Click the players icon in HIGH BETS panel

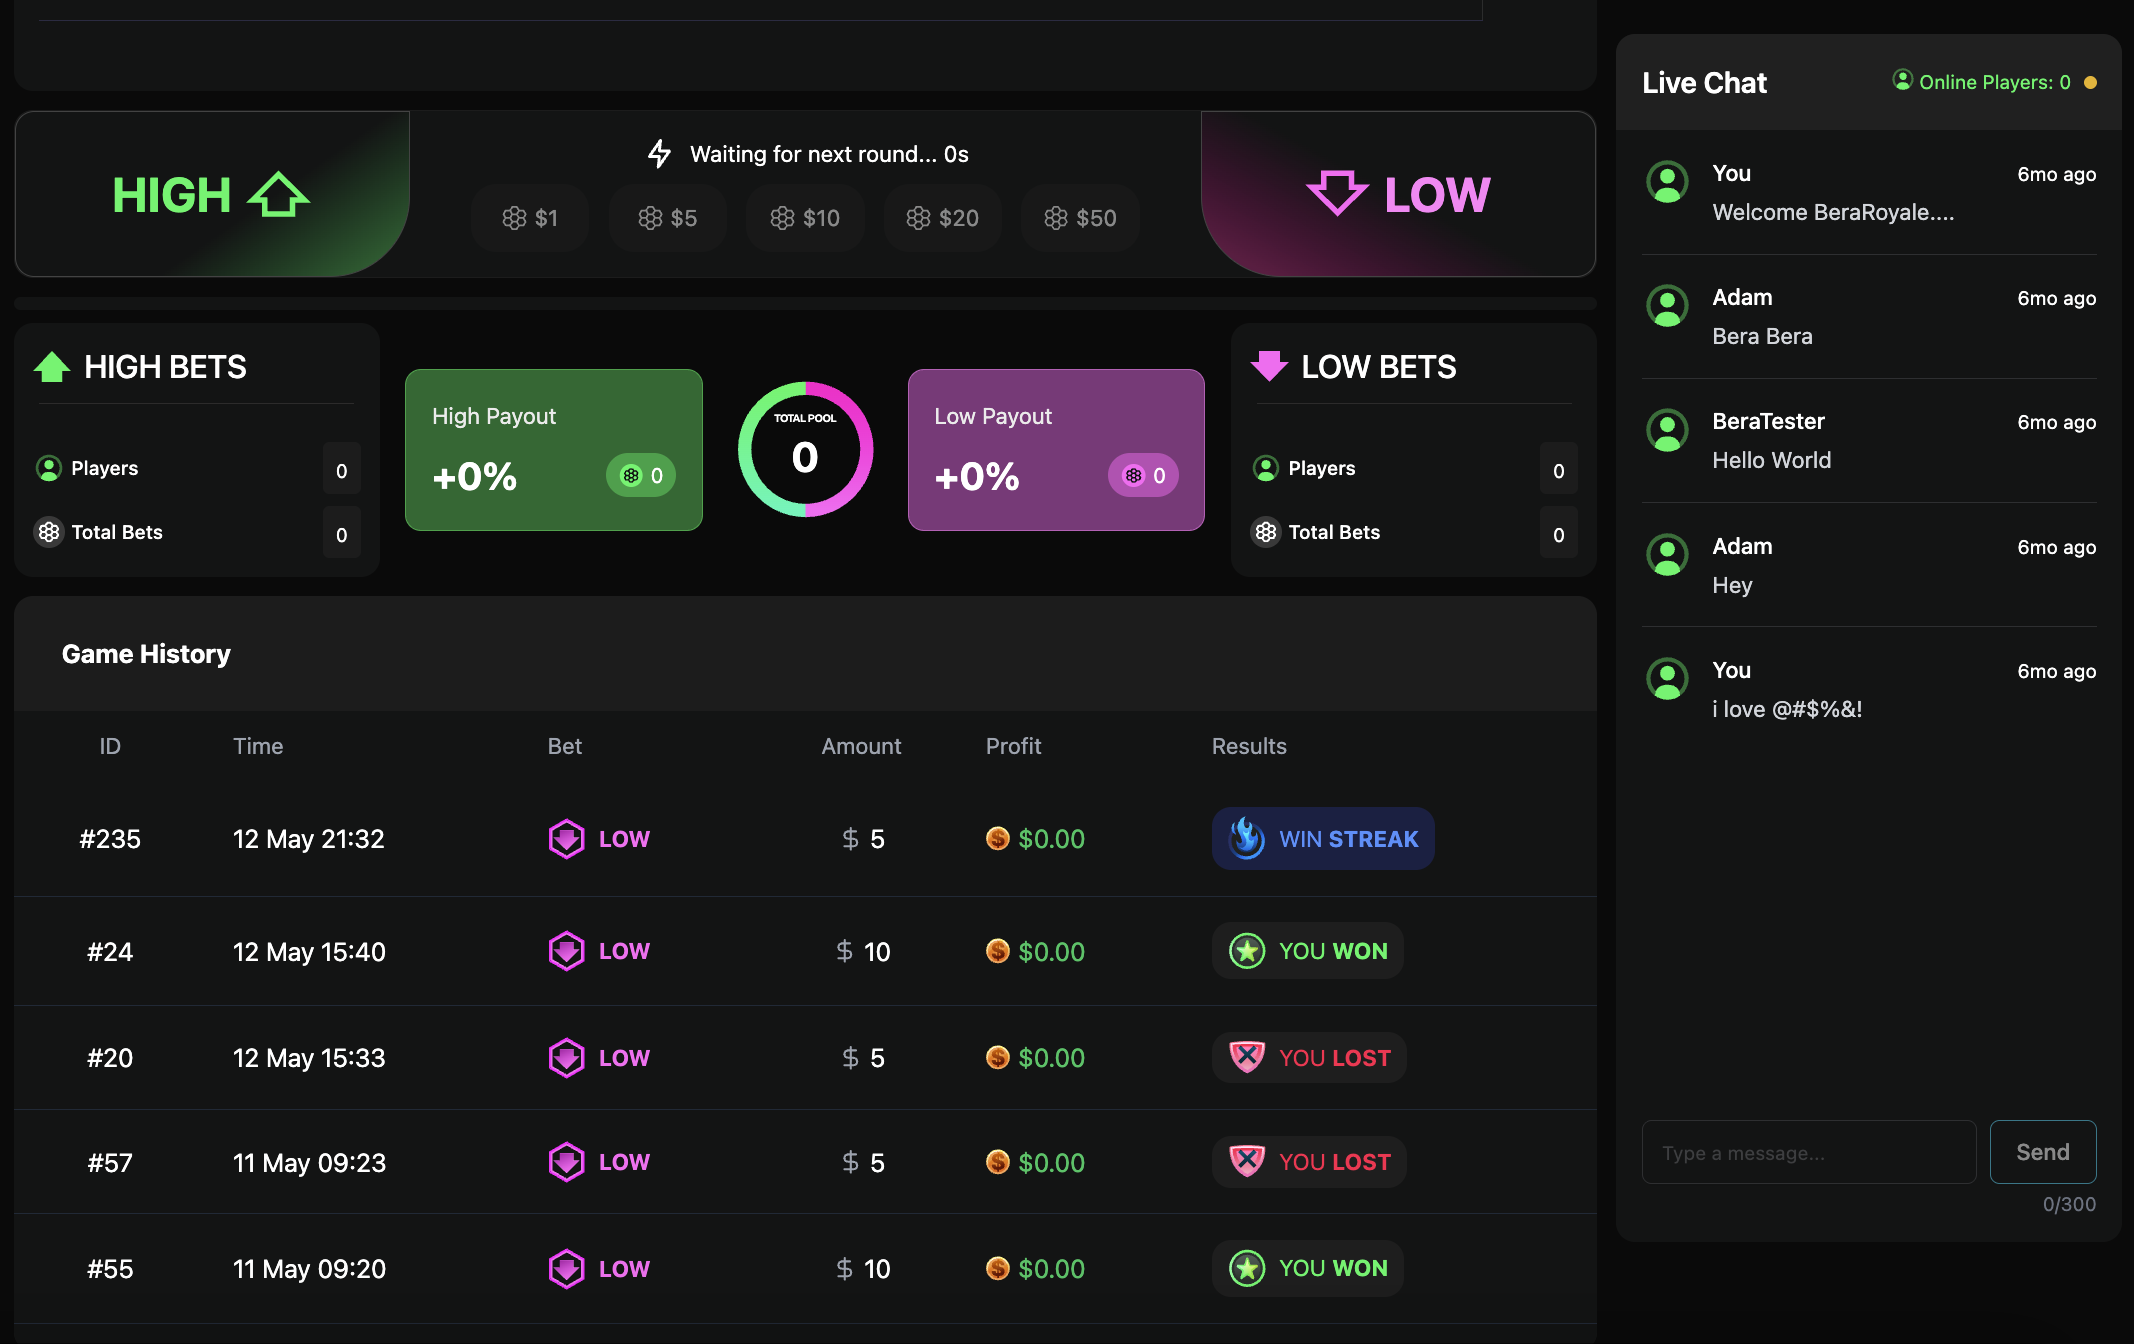click(x=49, y=468)
